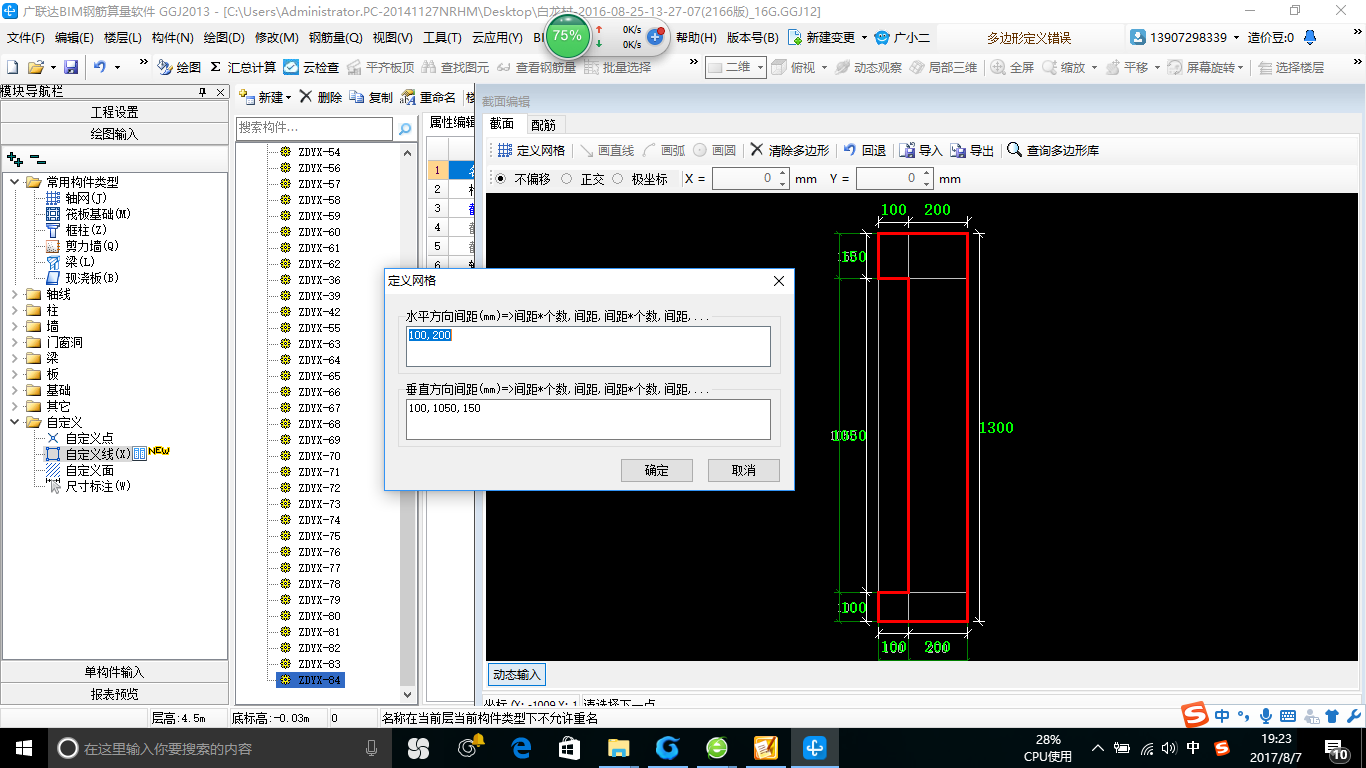
Task: Open 钢筋量(Q) menu
Action: click(335, 37)
